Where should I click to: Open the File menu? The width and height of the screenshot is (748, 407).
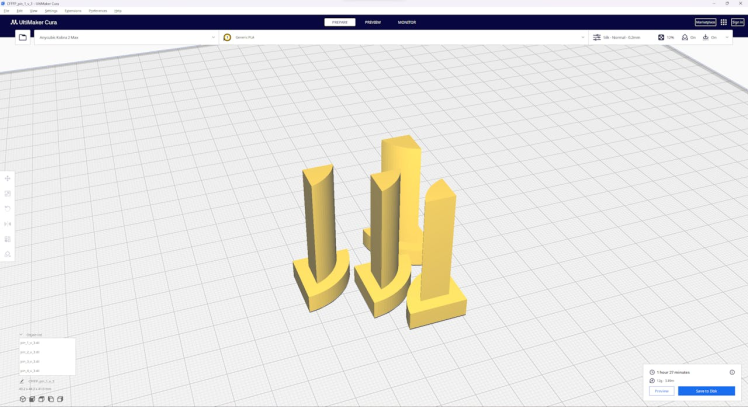[x=6, y=10]
